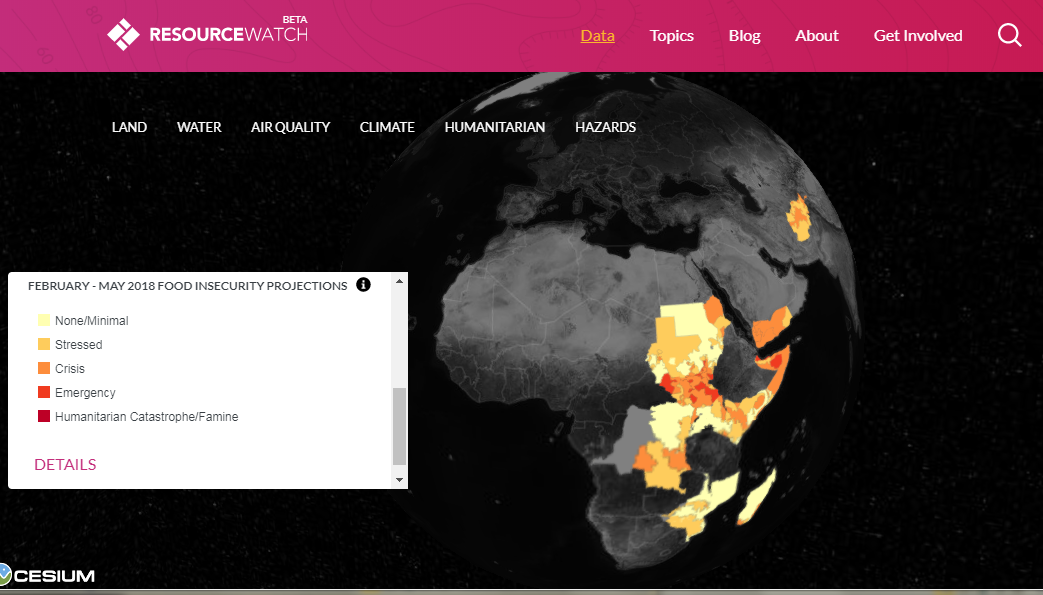The height and width of the screenshot is (595, 1043).
Task: Click the Resource Watch logo
Action: [207, 34]
